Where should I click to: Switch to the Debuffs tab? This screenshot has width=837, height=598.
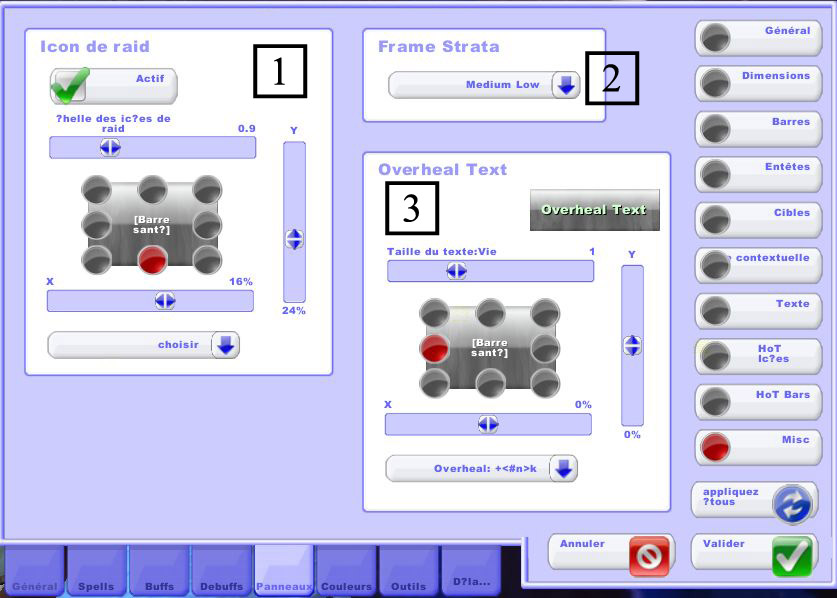pyautogui.click(x=222, y=571)
